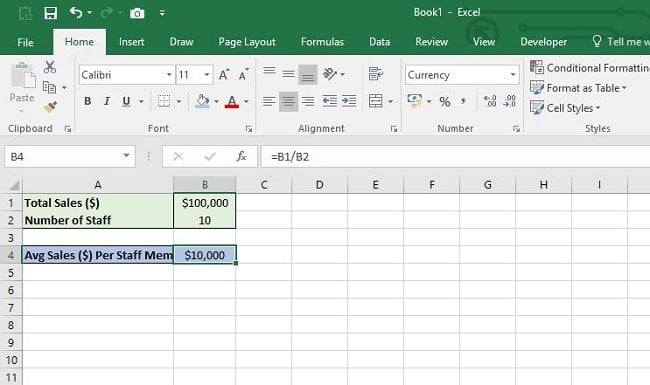Viewport: 650px width, 385px height.
Task: Increase font size with large A icon
Action: [x=224, y=75]
